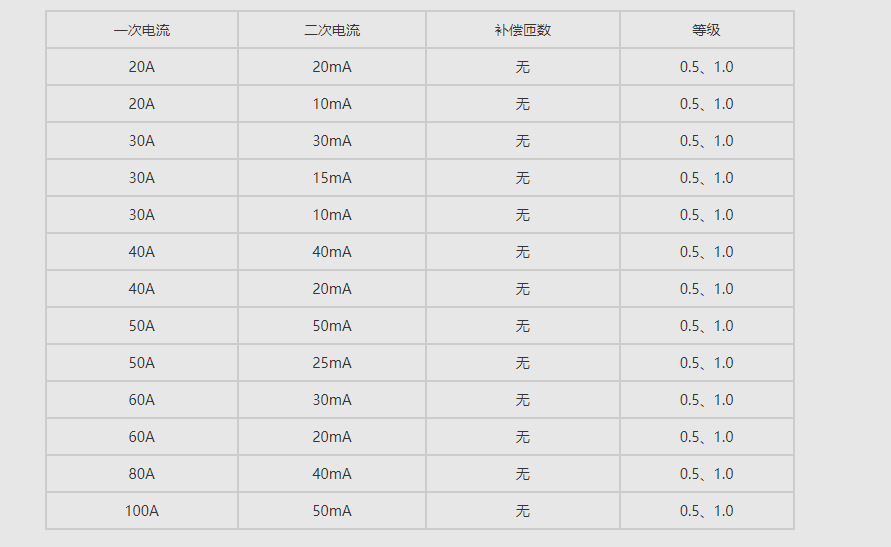Click the 等级 column header
This screenshot has width=891, height=547.
[x=706, y=30]
